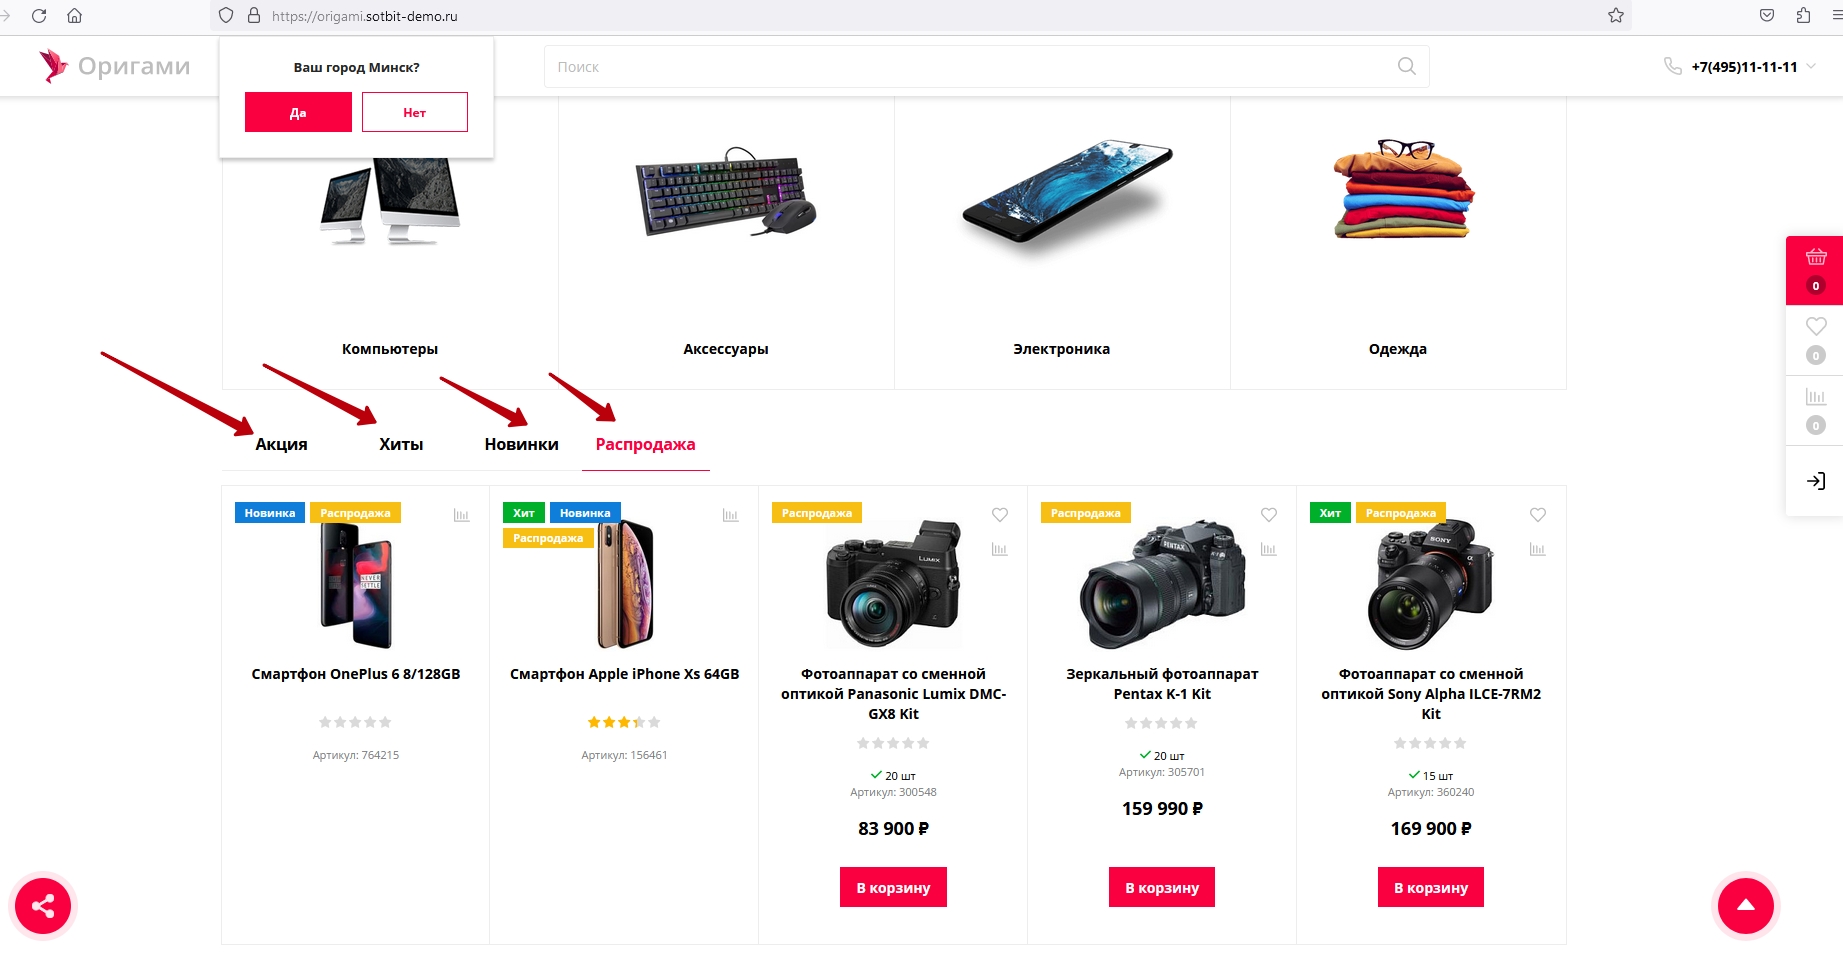Image resolution: width=1843 pixels, height=958 pixels.
Task: Click the magnifier search icon
Action: pos(1406,66)
